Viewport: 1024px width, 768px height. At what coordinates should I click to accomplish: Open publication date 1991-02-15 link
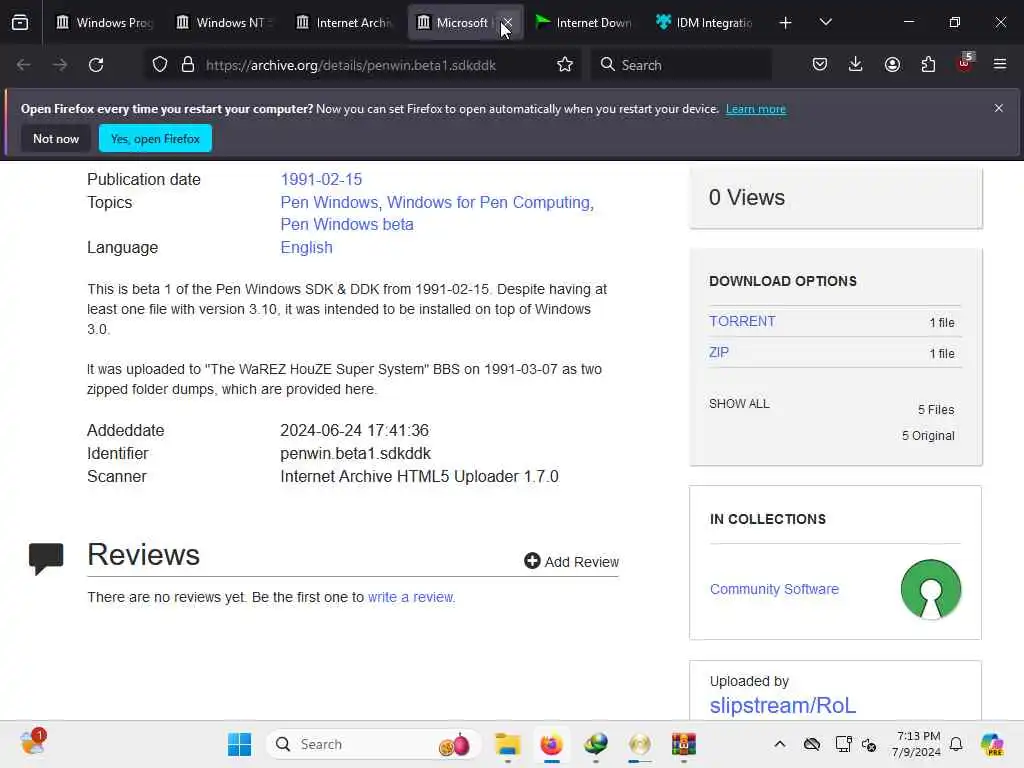[321, 180]
